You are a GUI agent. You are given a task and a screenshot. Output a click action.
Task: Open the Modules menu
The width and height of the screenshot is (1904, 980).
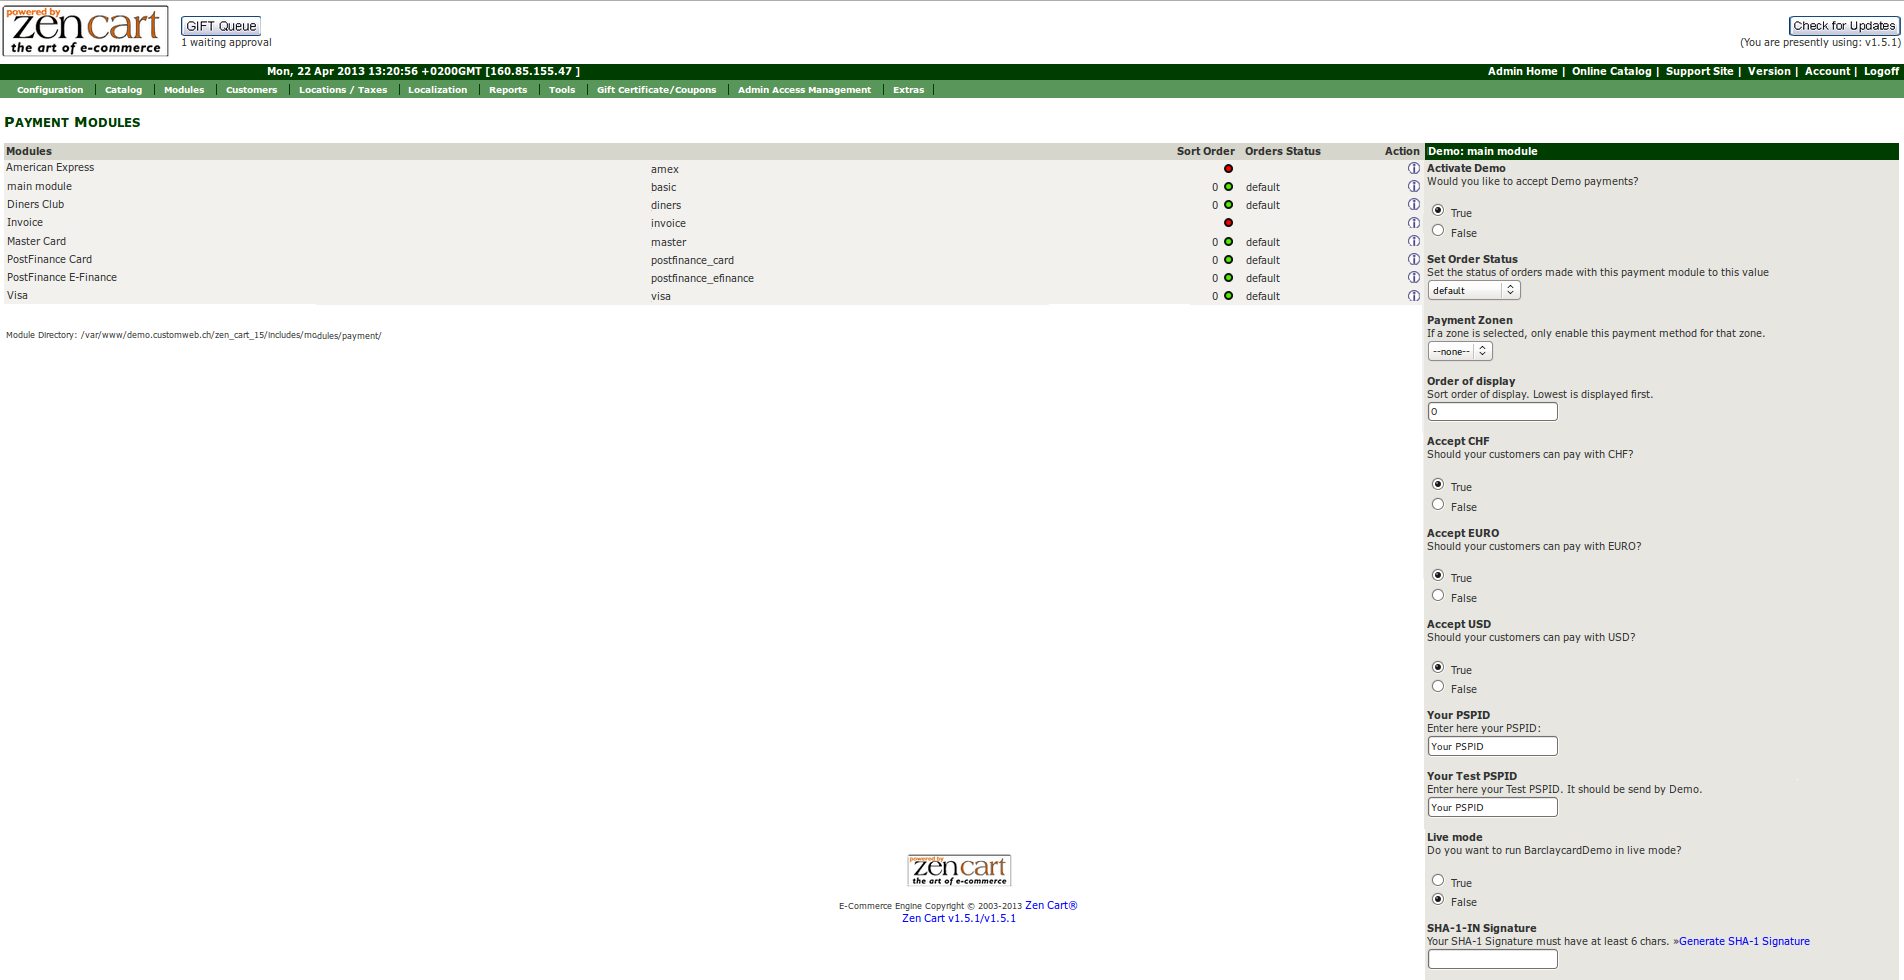184,90
